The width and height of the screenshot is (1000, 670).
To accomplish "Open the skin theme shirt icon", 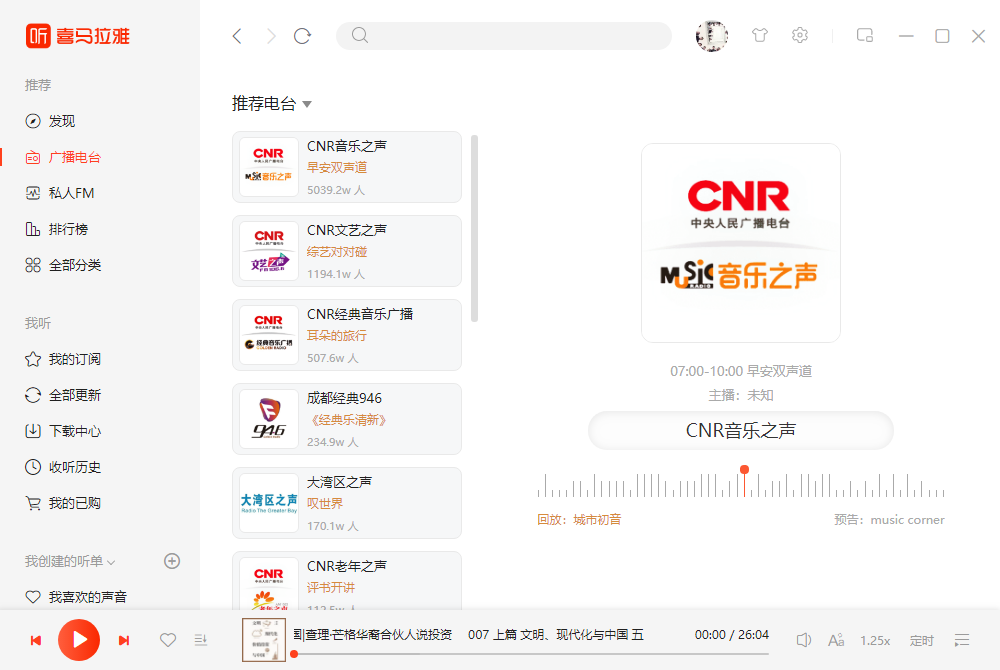I will coord(760,35).
